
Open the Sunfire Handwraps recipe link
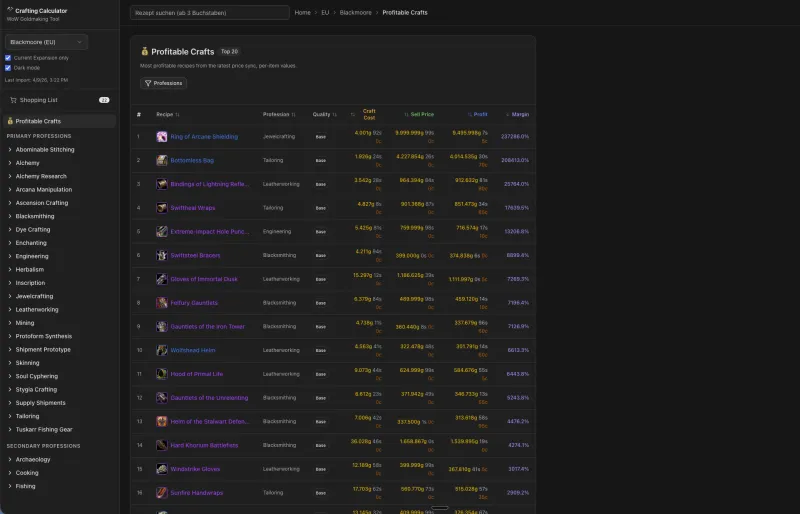196,493
